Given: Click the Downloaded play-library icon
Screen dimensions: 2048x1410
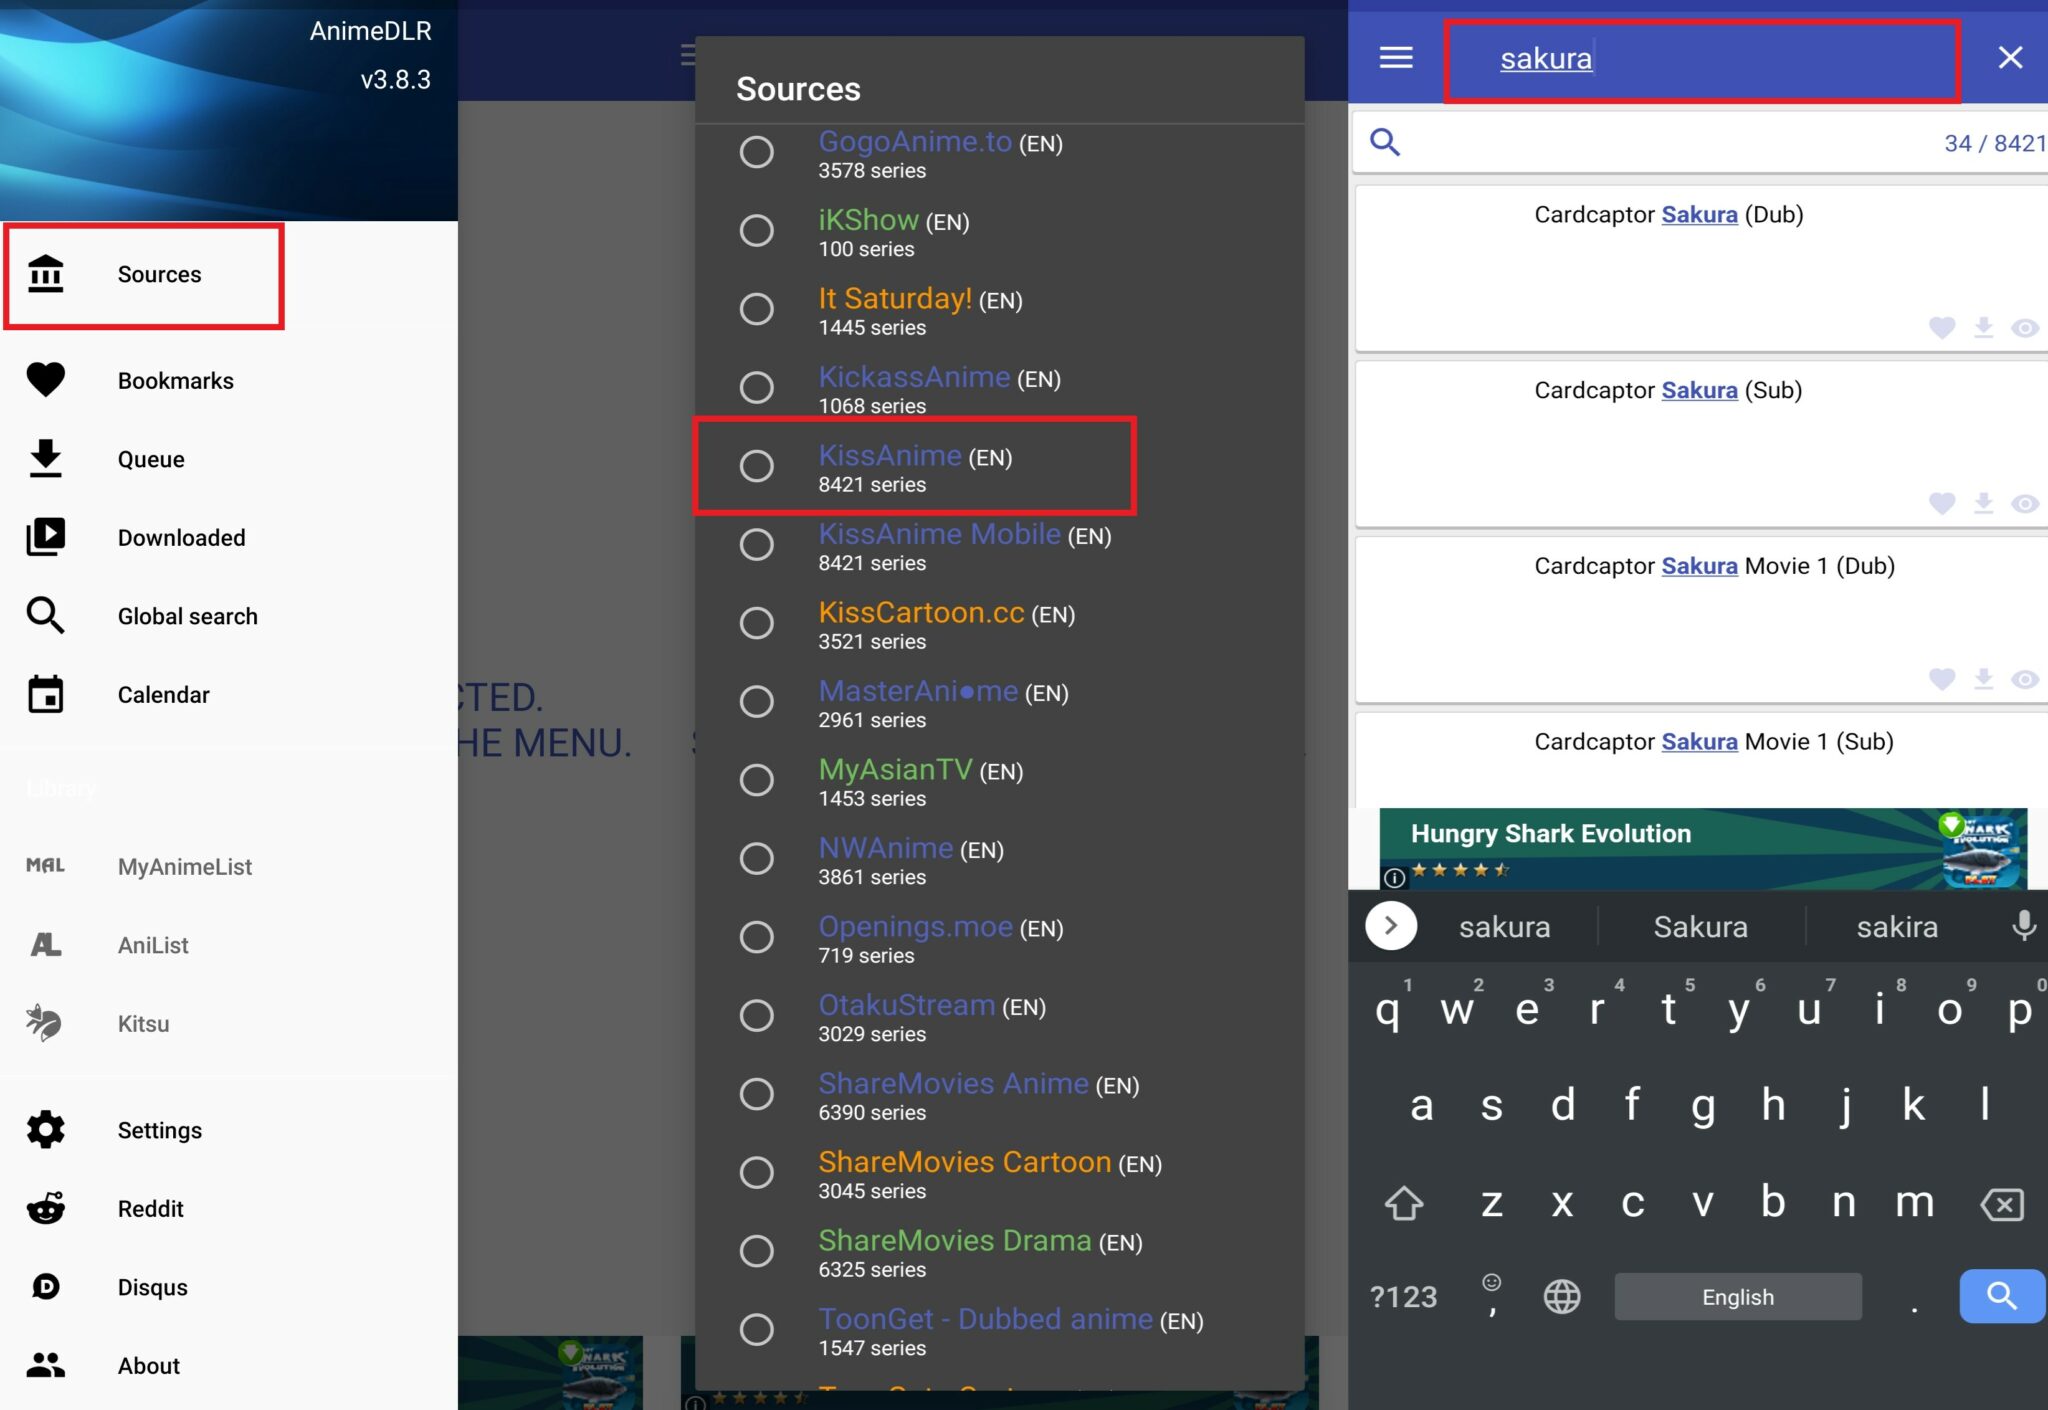Looking at the screenshot, I should (x=45, y=537).
